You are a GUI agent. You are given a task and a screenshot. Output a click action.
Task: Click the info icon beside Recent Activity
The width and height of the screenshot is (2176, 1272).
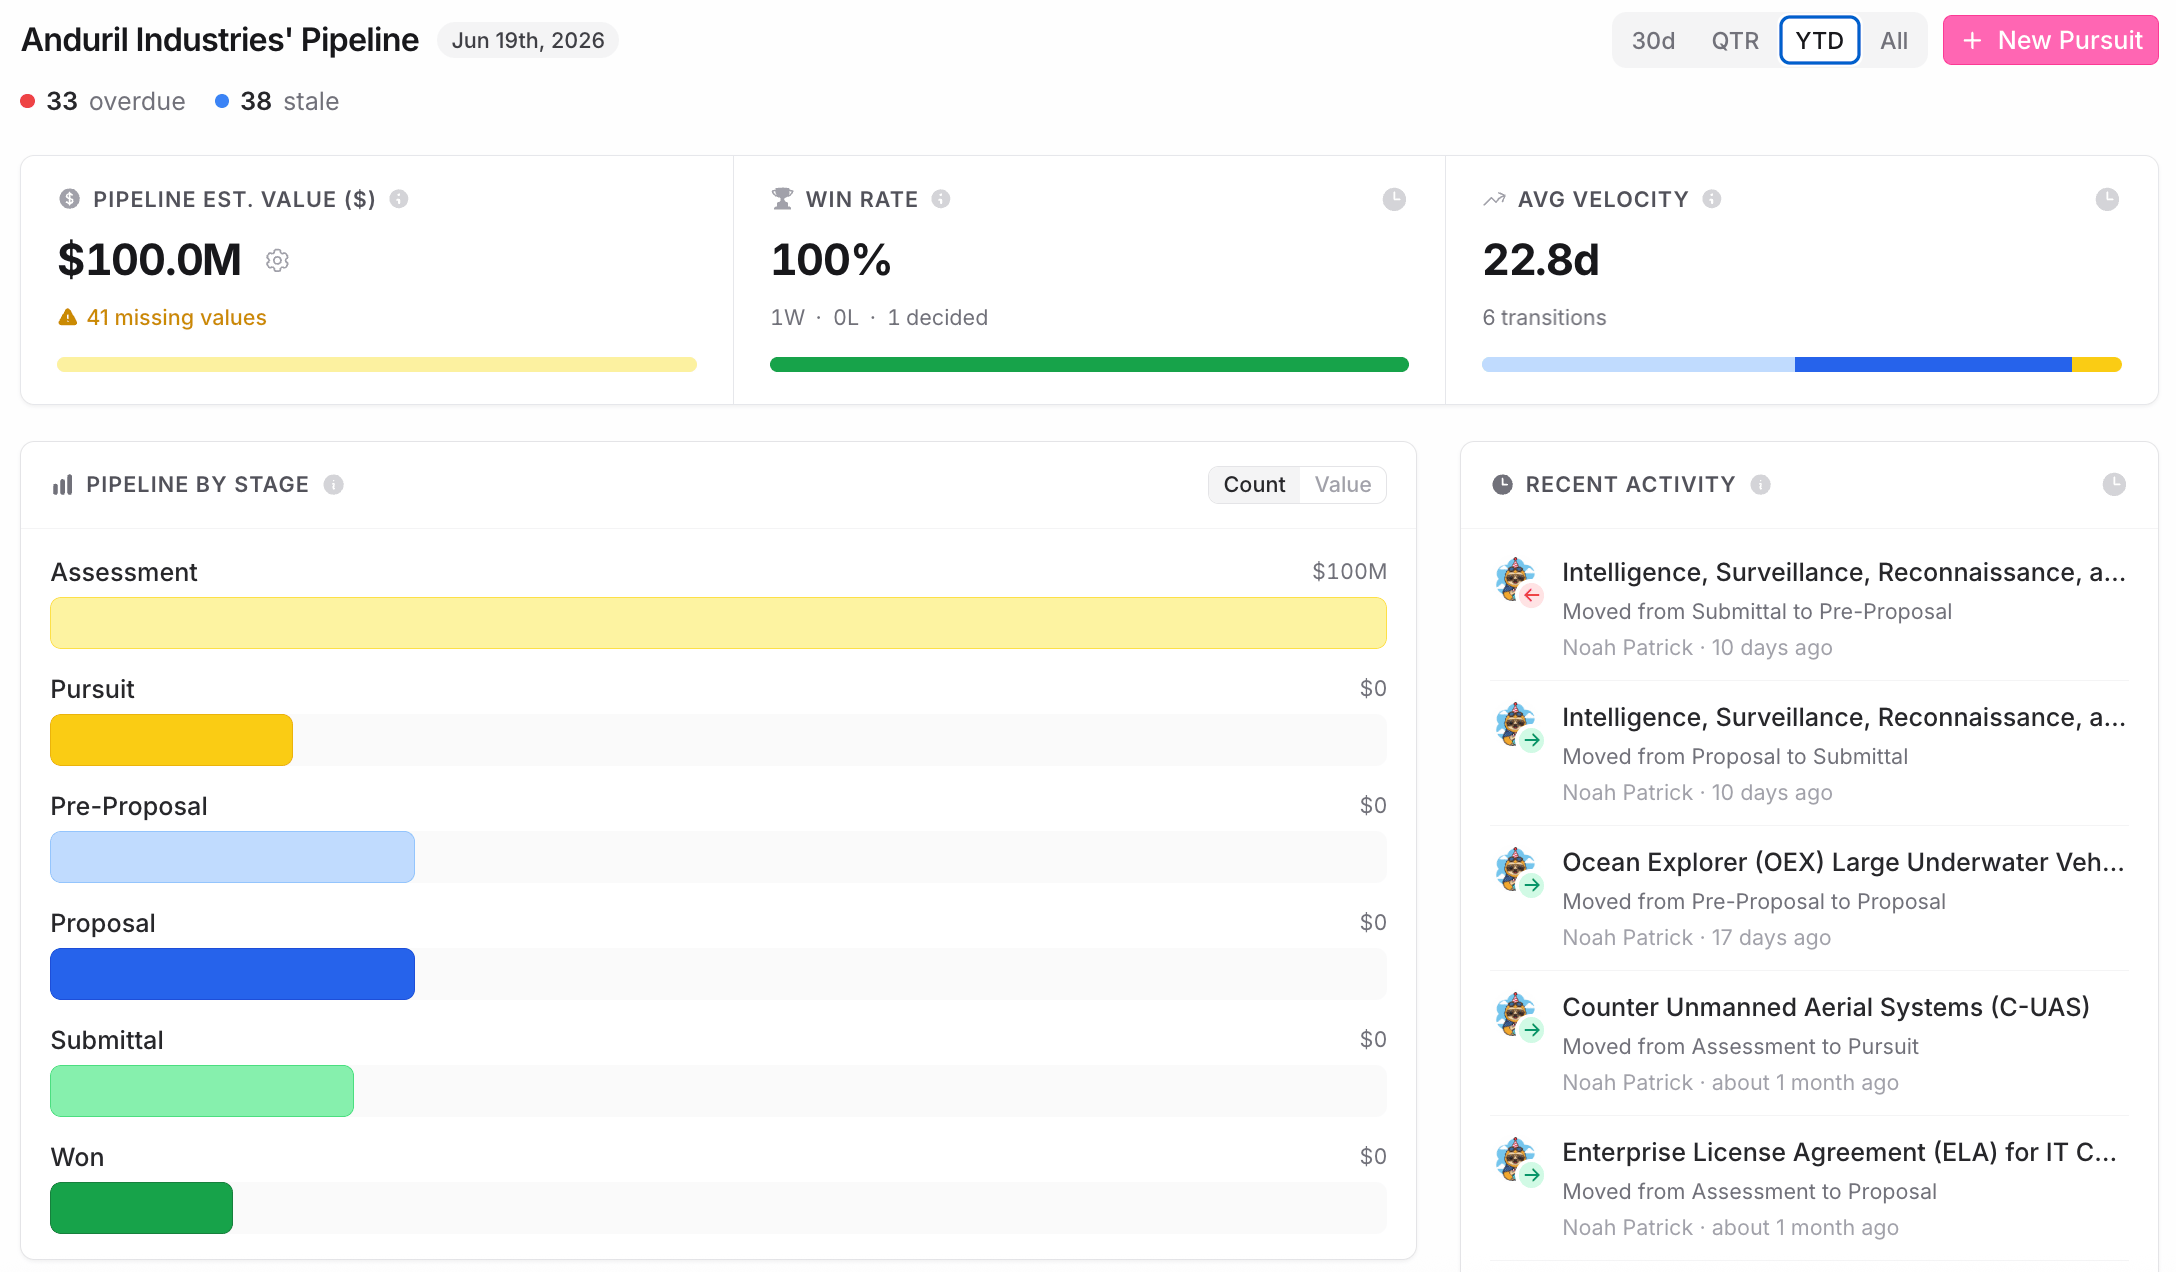point(1761,484)
